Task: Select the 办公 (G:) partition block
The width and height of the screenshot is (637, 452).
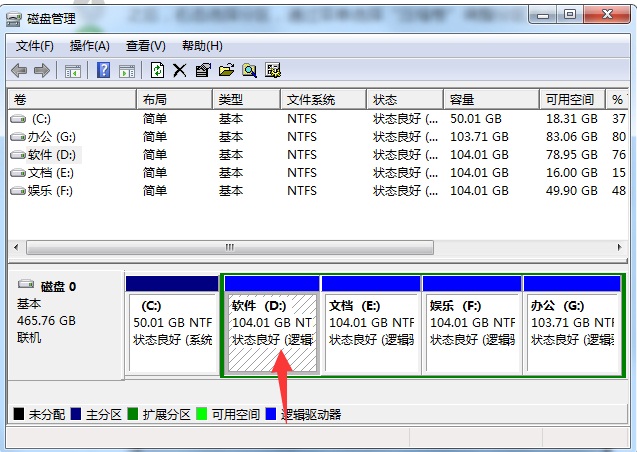Action: pyautogui.click(x=572, y=325)
